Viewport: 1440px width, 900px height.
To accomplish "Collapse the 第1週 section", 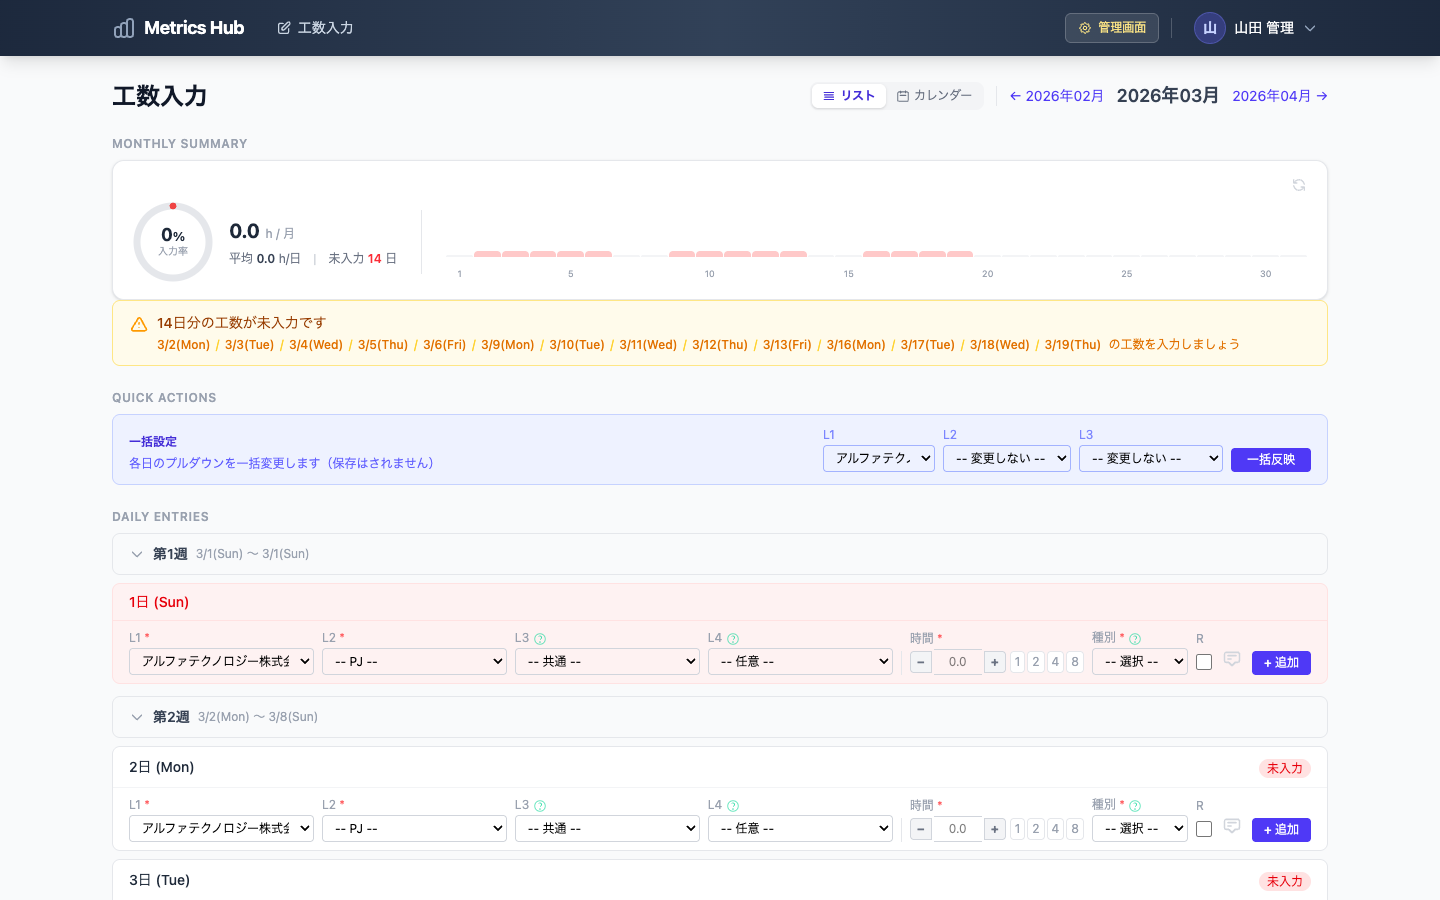I will (137, 554).
